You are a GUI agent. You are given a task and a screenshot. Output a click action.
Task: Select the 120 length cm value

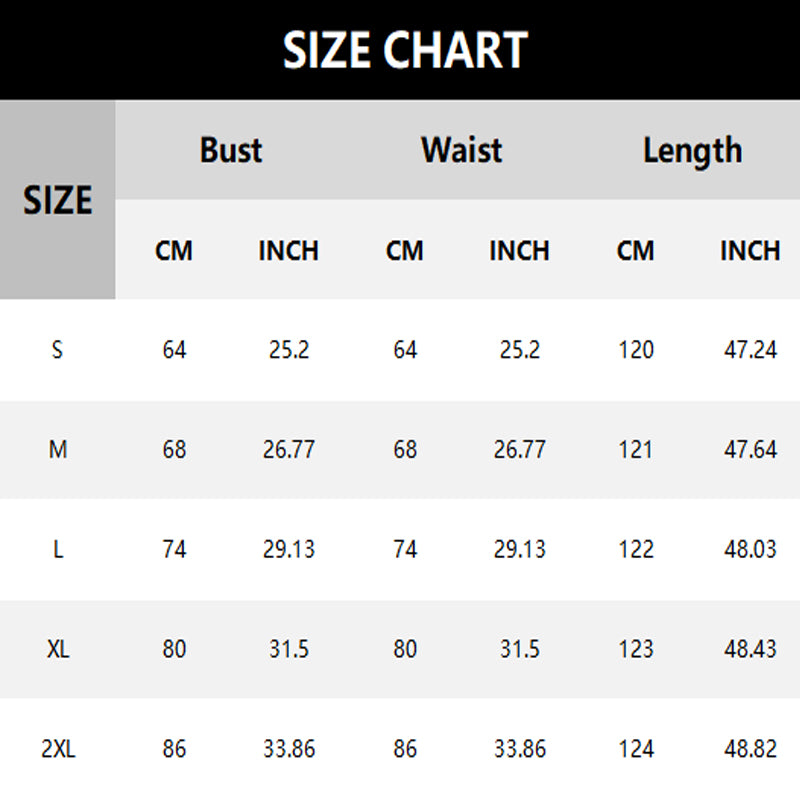pos(635,350)
